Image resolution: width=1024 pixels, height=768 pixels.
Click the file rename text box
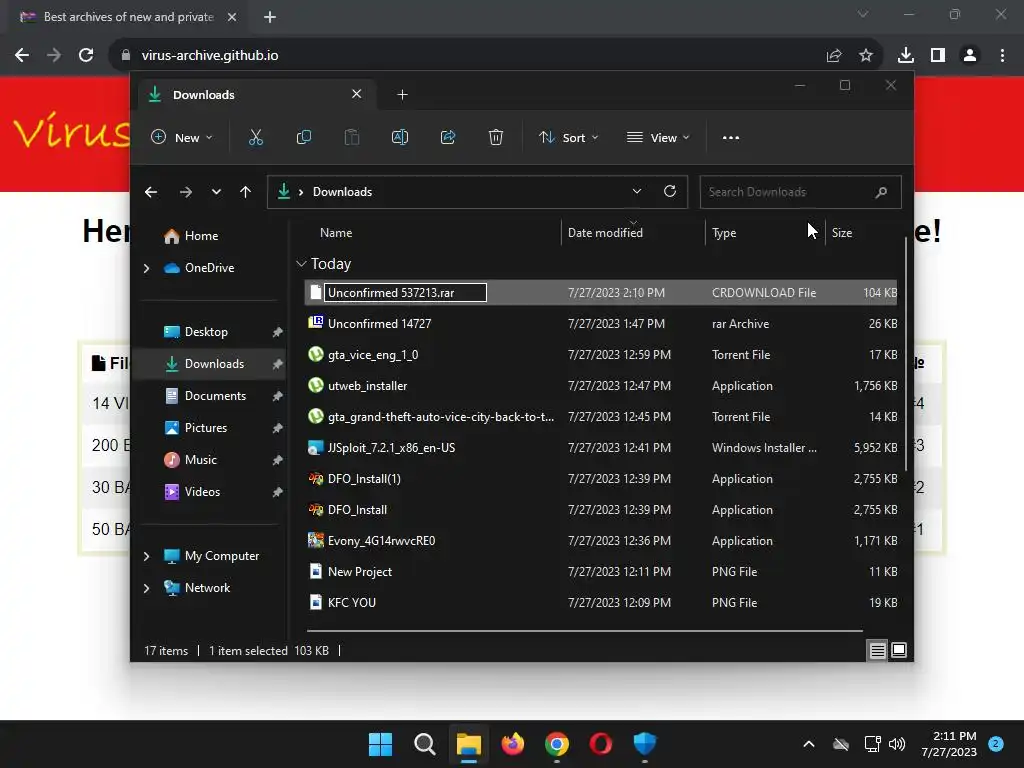pos(406,293)
